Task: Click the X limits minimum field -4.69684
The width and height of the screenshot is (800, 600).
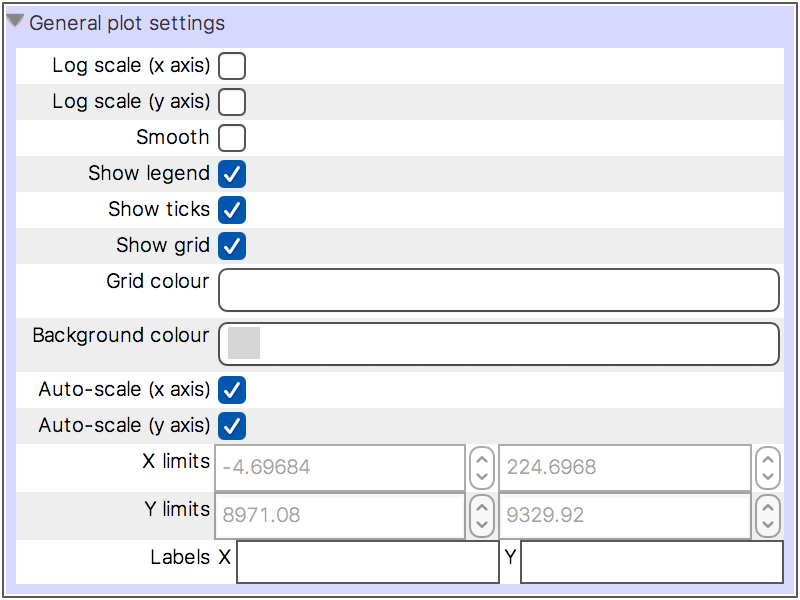Action: click(340, 467)
